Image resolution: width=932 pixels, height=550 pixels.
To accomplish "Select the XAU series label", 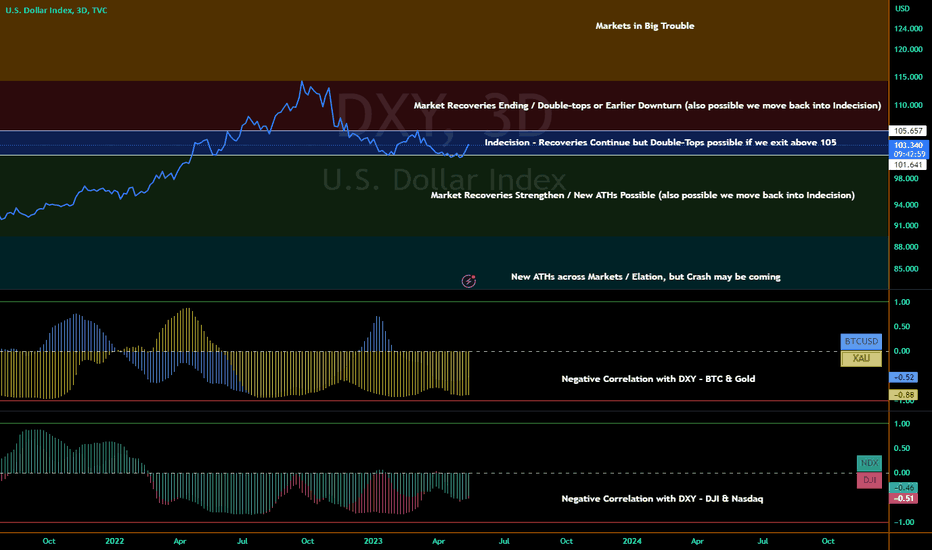I will point(861,359).
